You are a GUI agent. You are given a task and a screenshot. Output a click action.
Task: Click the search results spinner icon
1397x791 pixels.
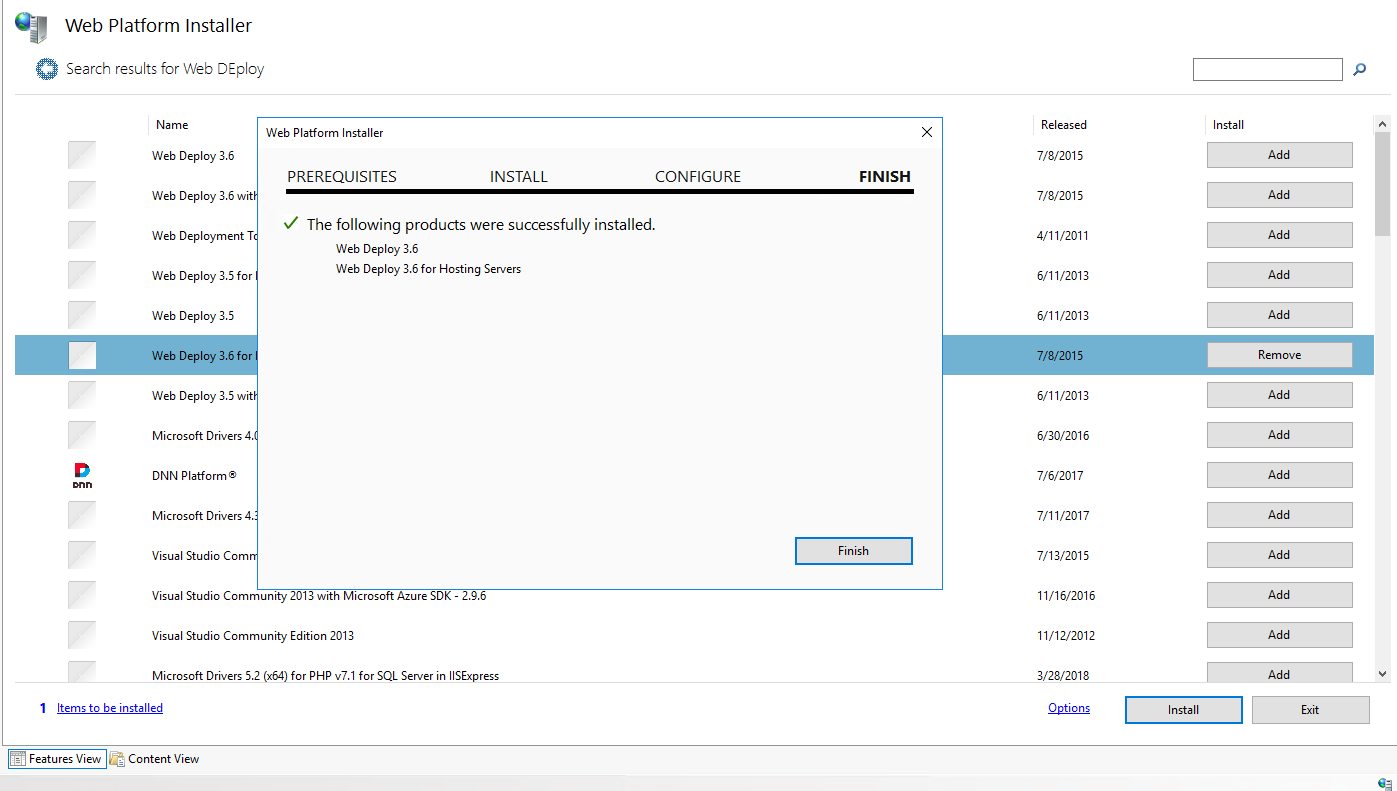pos(46,69)
